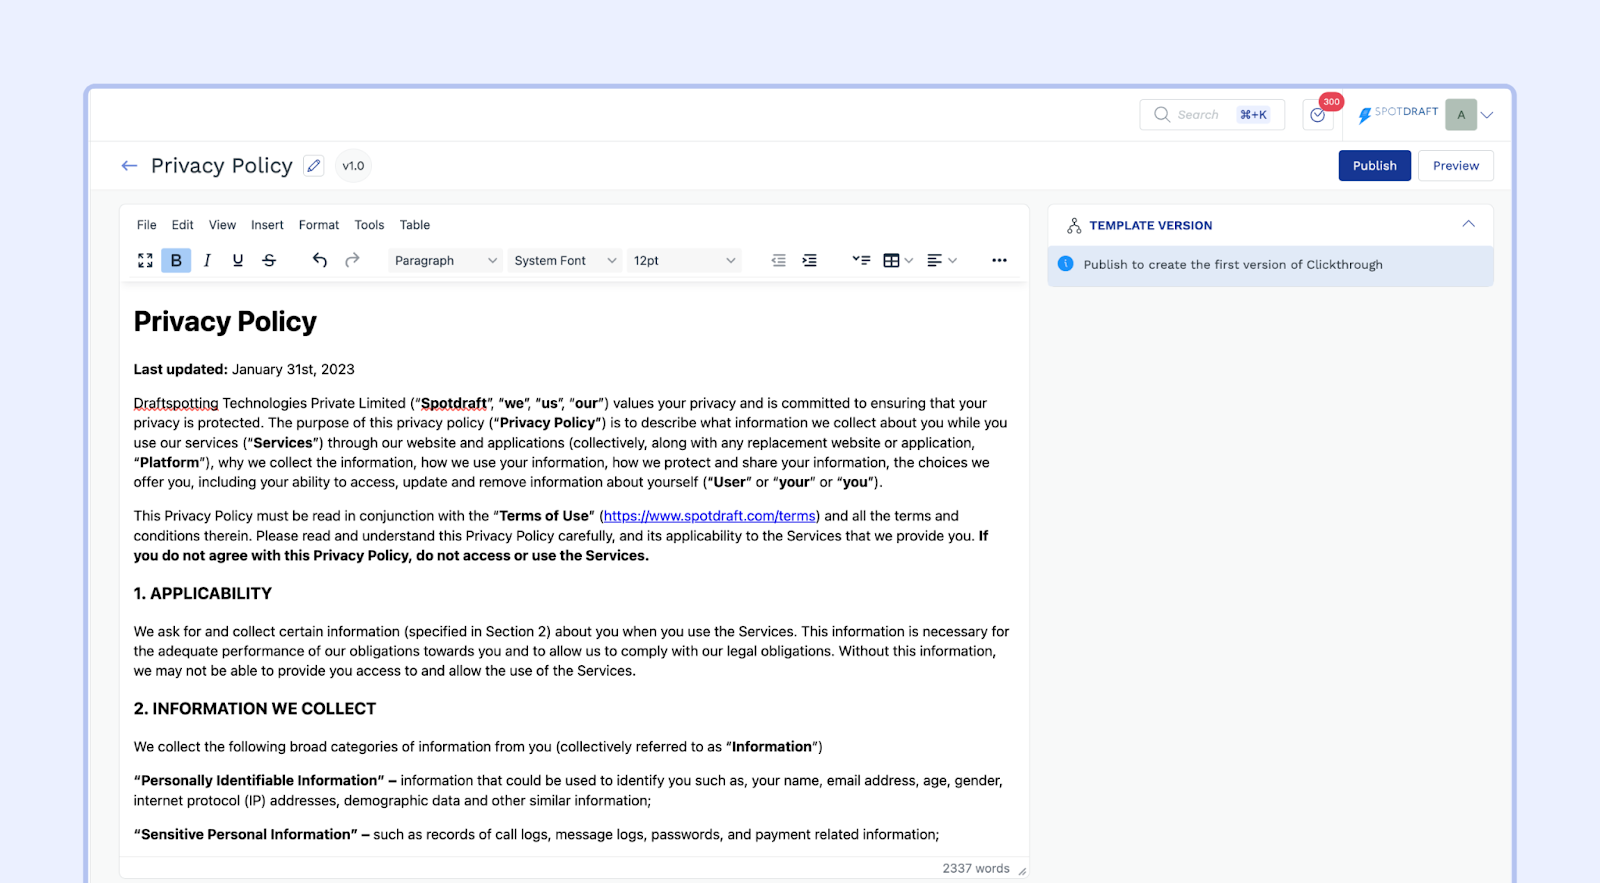Open the File menu
The height and width of the screenshot is (883, 1600).
(147, 225)
